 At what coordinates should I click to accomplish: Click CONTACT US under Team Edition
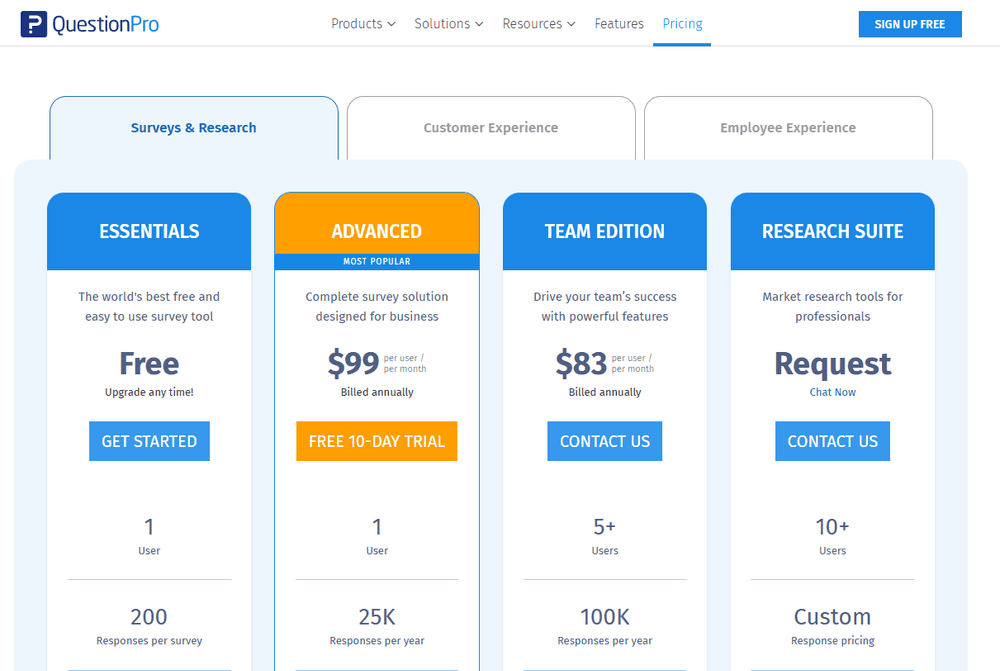[x=605, y=441]
